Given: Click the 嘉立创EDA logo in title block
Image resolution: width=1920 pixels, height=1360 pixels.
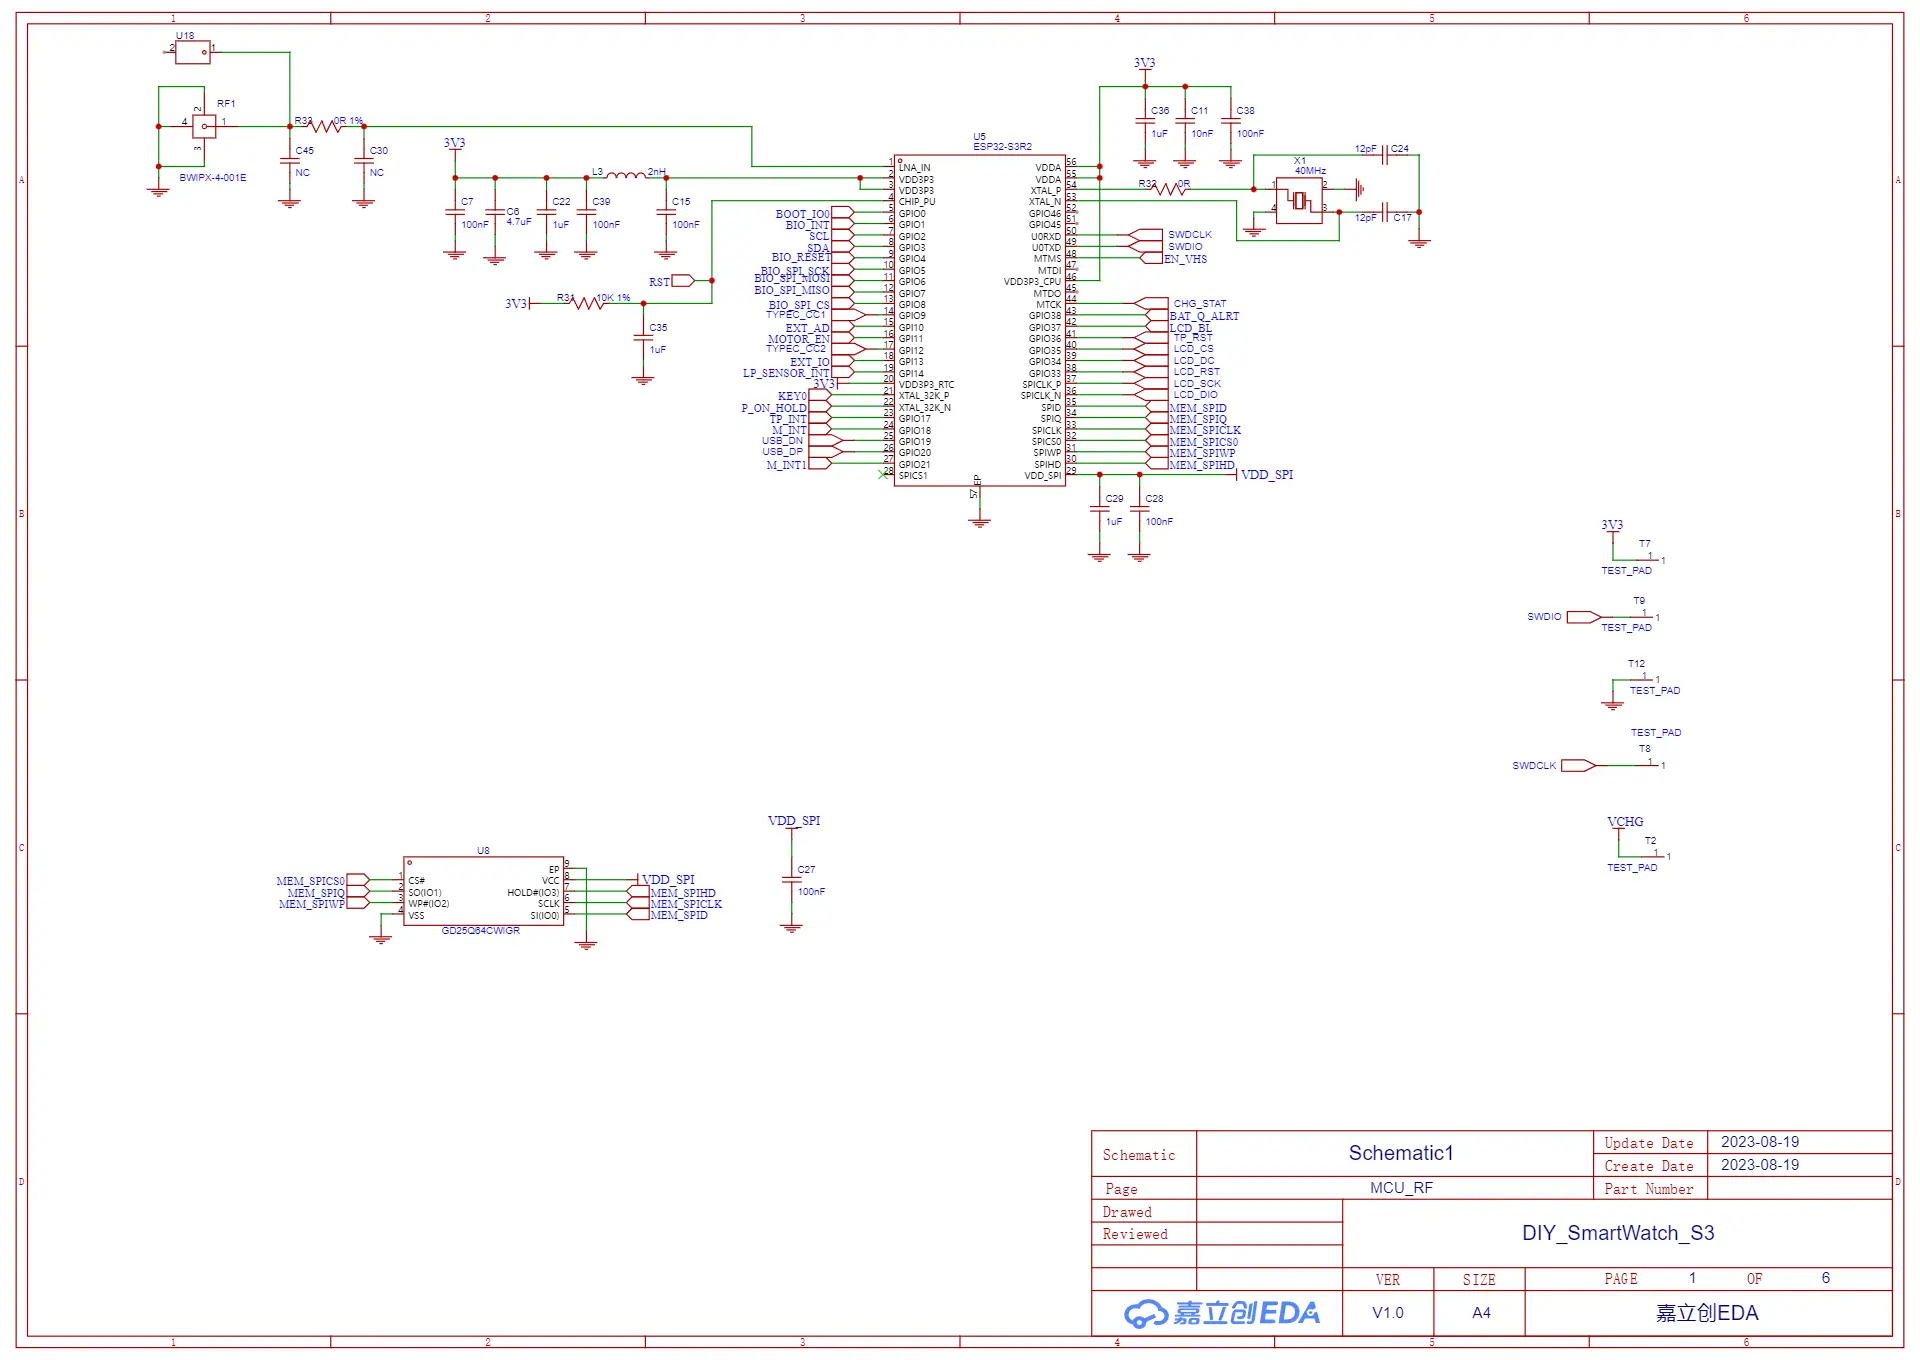Looking at the screenshot, I should 1221,1313.
